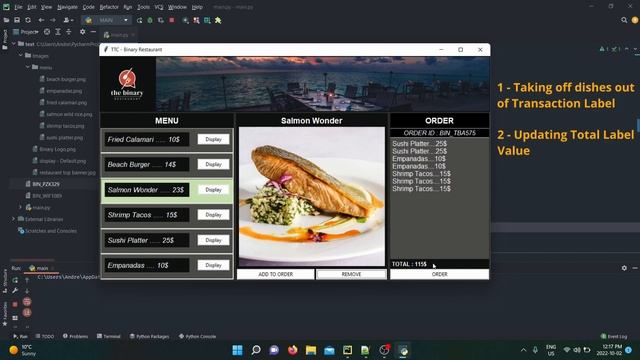Open the File menu in PyCharm
The image size is (640, 360).
(x=18, y=7)
